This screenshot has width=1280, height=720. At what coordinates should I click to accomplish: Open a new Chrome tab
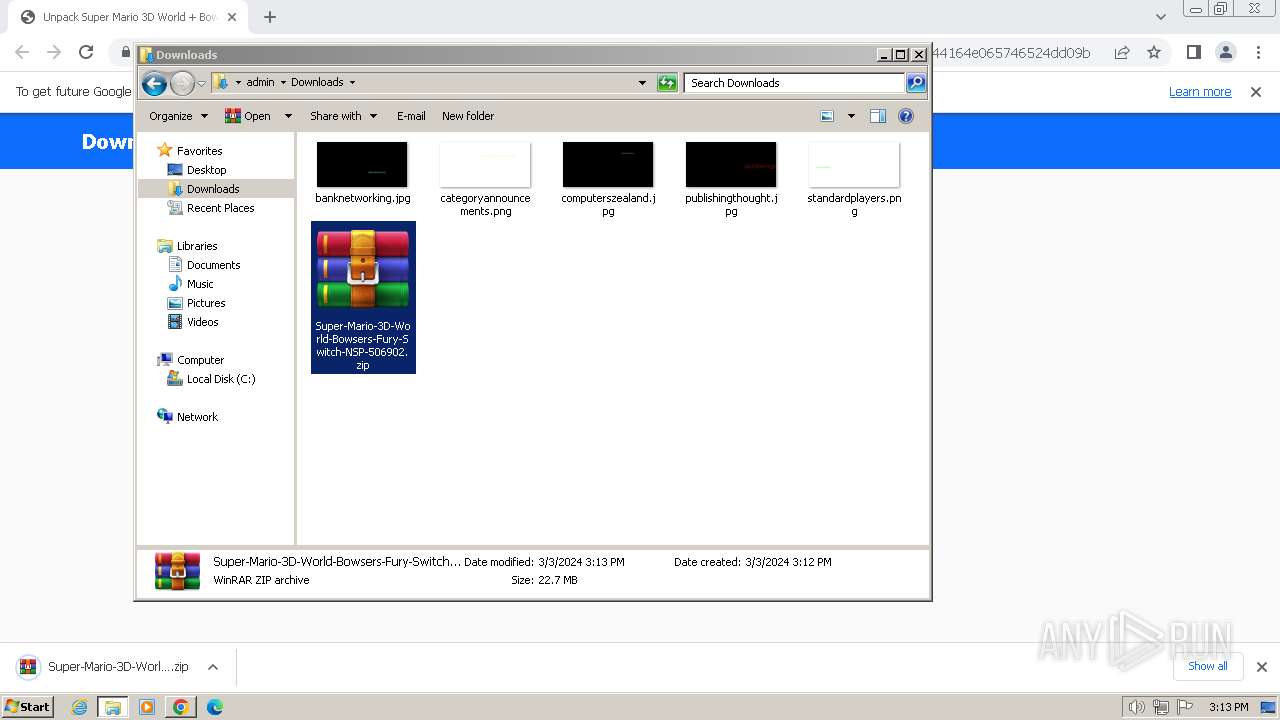click(x=270, y=17)
